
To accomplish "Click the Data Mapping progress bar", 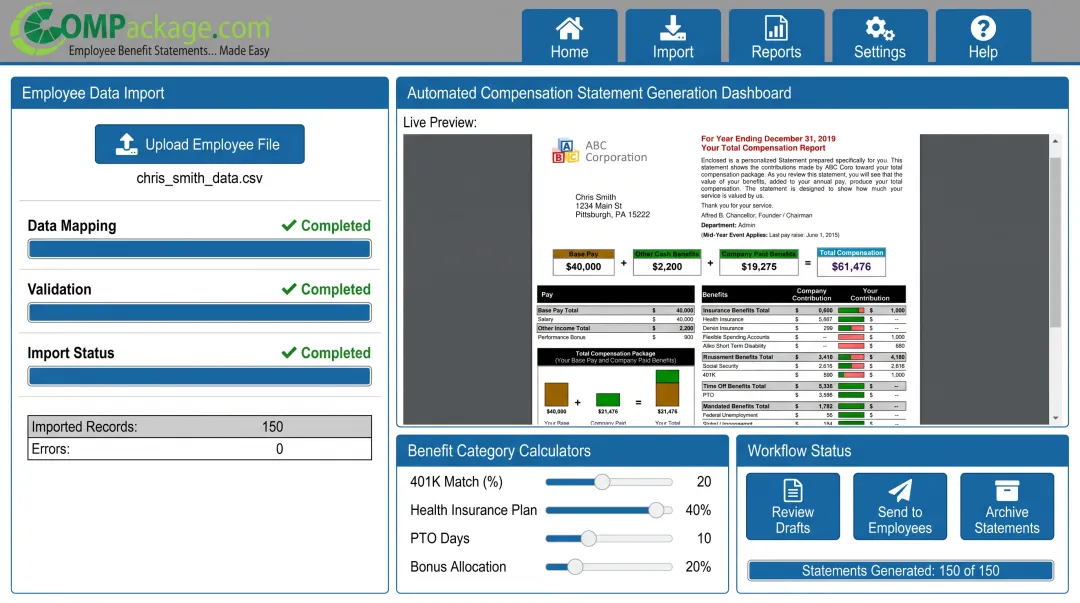I will pyautogui.click(x=200, y=249).
